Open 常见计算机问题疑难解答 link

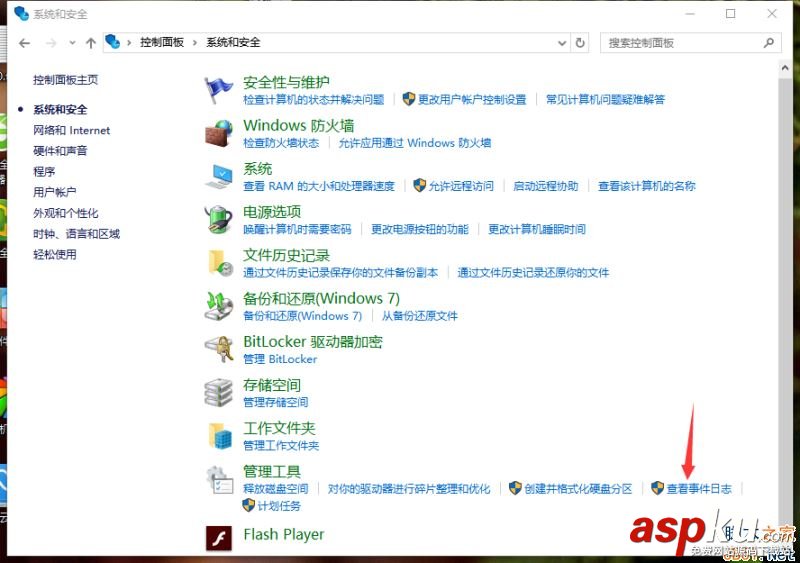click(605, 100)
